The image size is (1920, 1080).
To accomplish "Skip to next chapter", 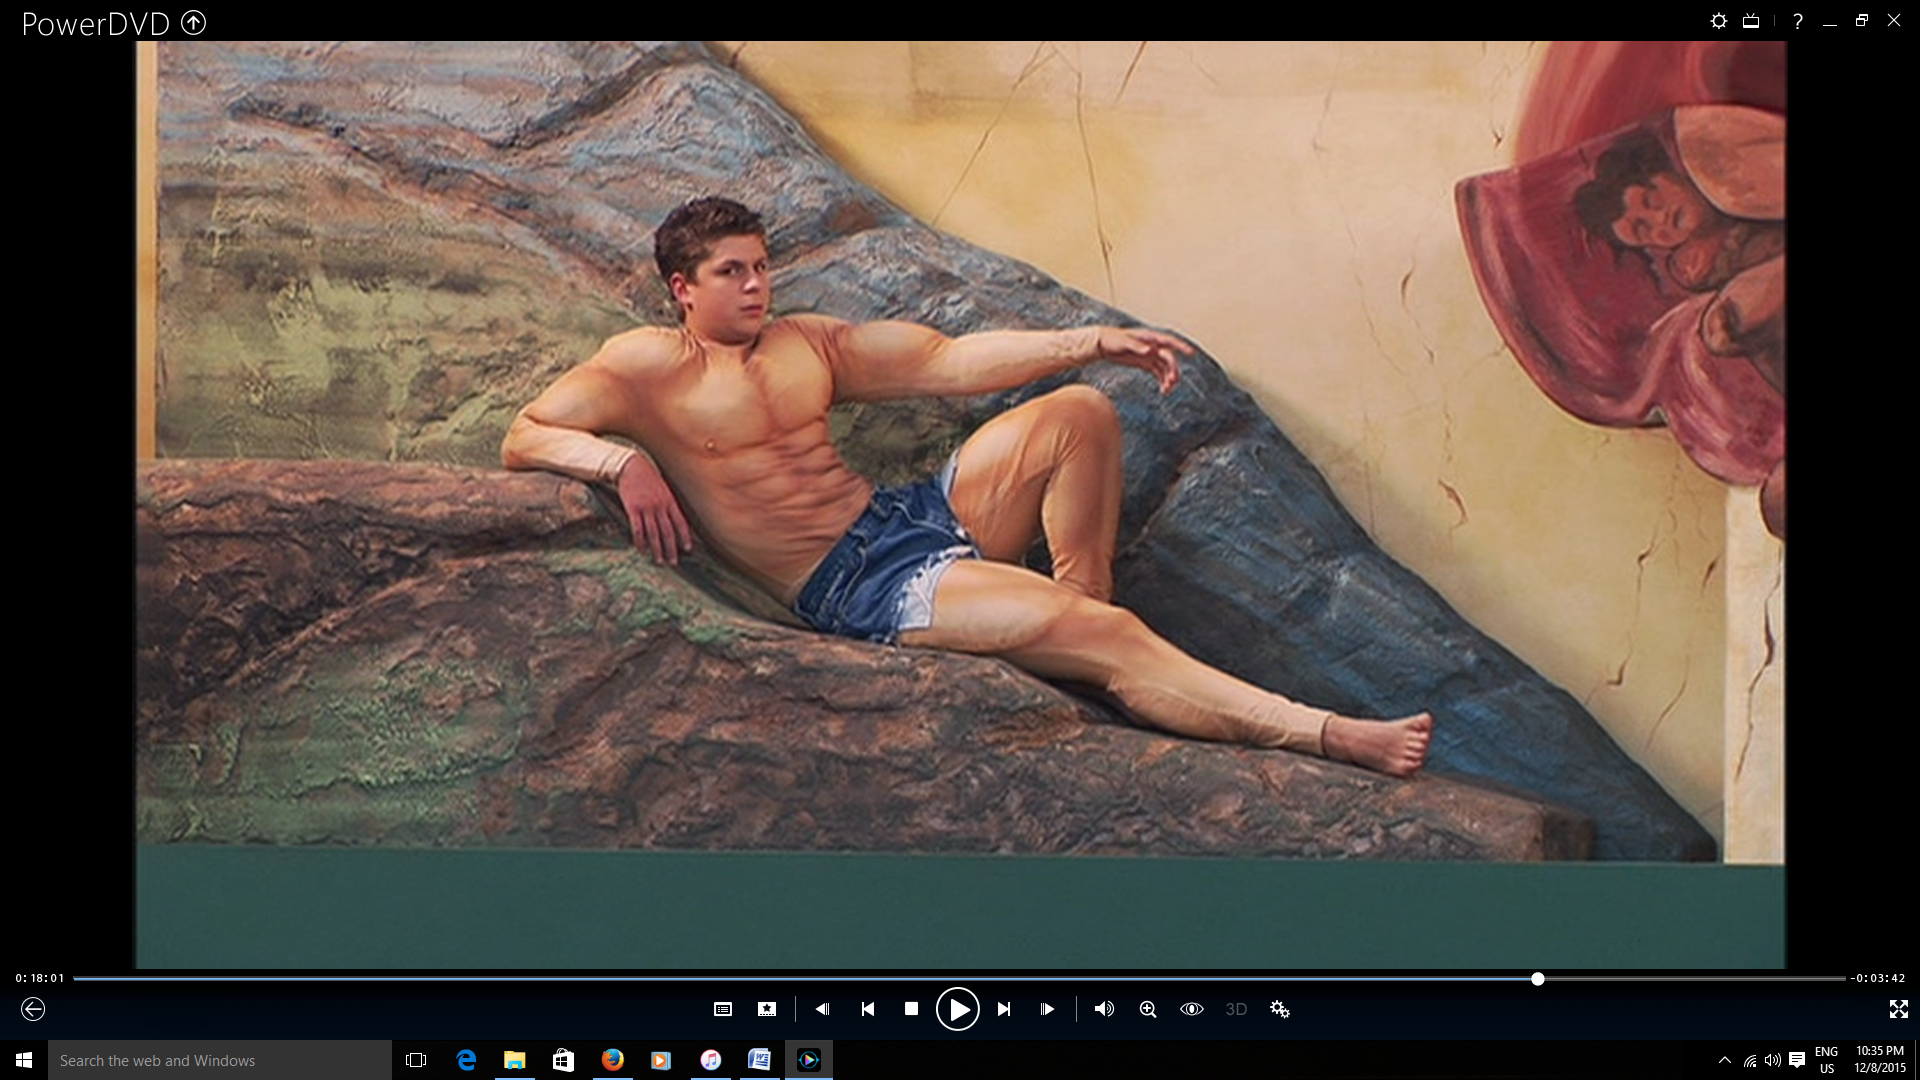I will click(1004, 1009).
